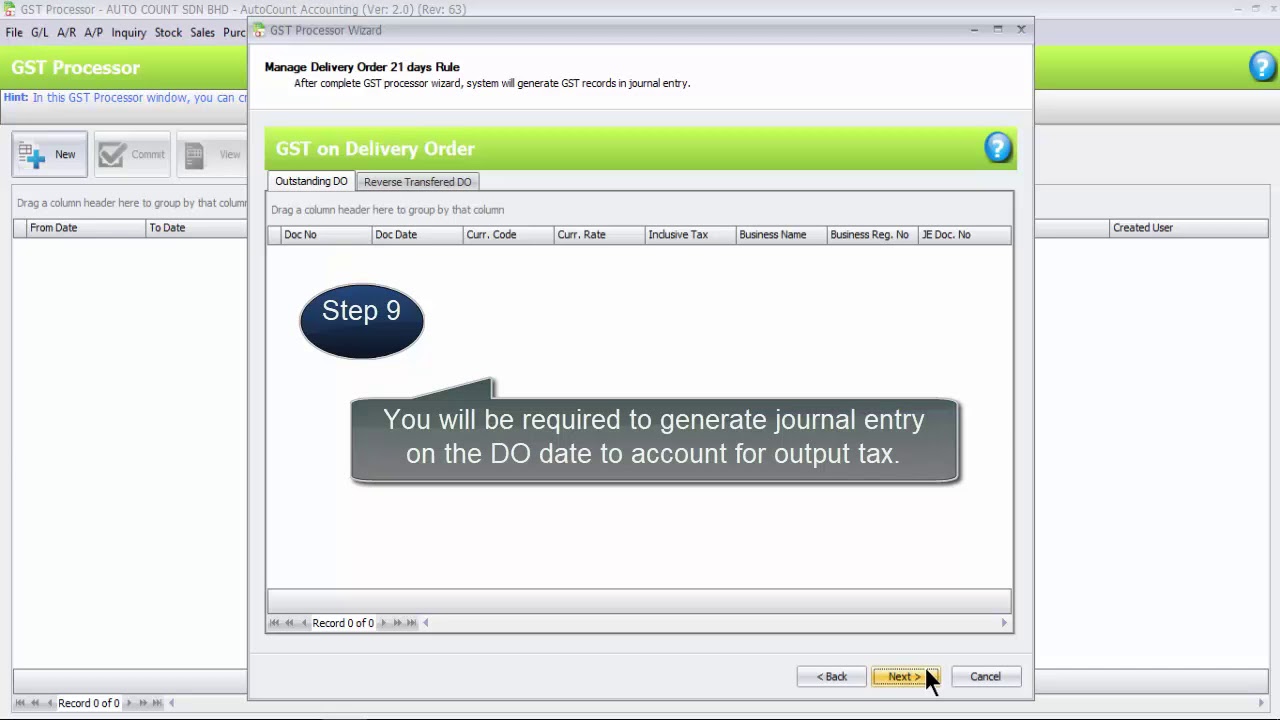Image resolution: width=1280 pixels, height=720 pixels.
Task: Sort by To Date column in the main window
Action: point(196,228)
